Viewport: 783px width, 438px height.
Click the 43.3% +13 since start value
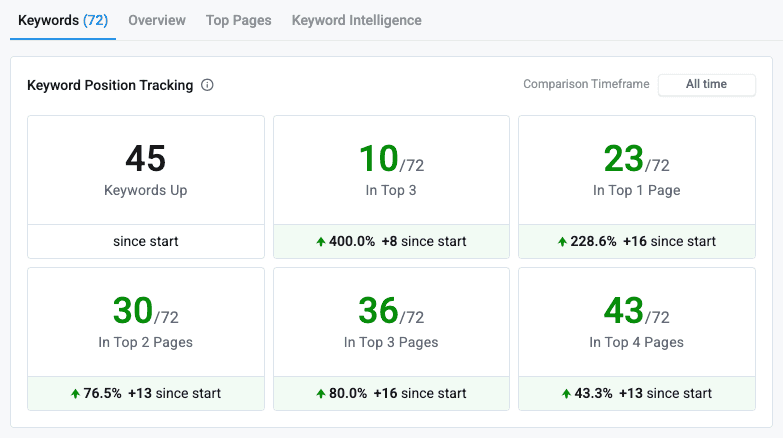coord(637,393)
